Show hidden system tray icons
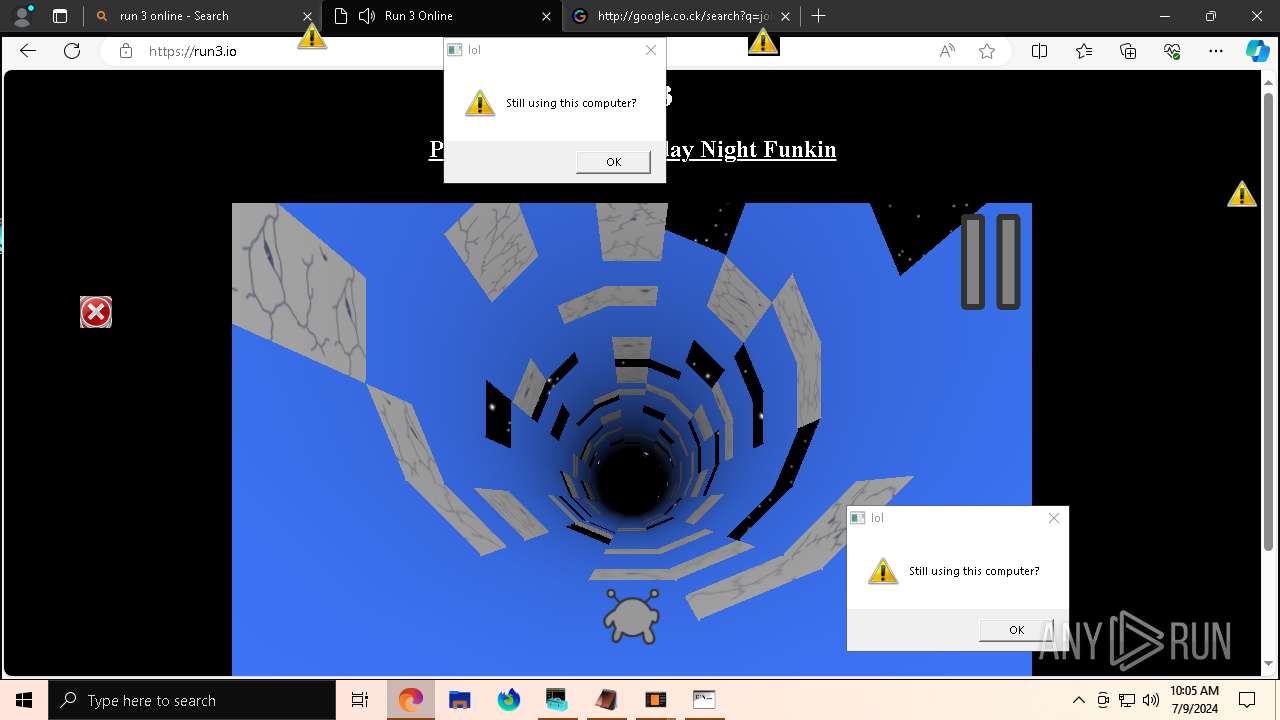This screenshot has height=720, width=1280. pyautogui.click(x=1078, y=700)
